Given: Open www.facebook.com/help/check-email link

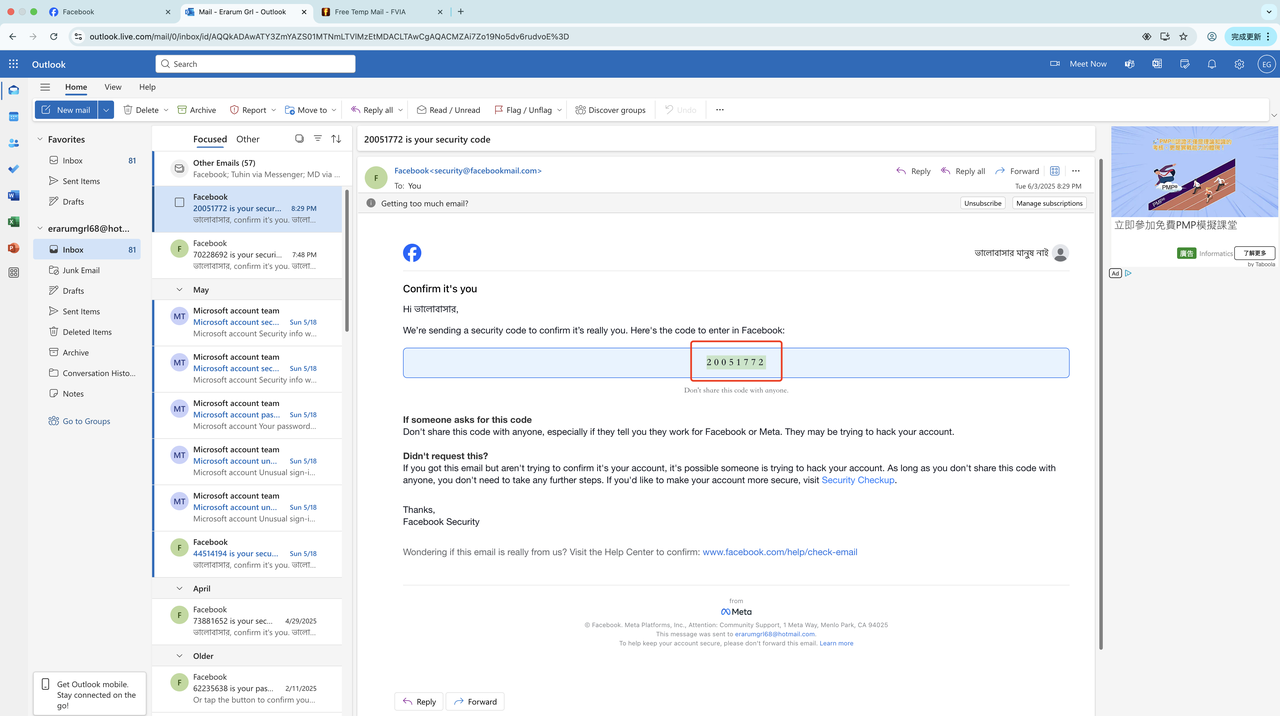Looking at the screenshot, I should (x=780, y=552).
